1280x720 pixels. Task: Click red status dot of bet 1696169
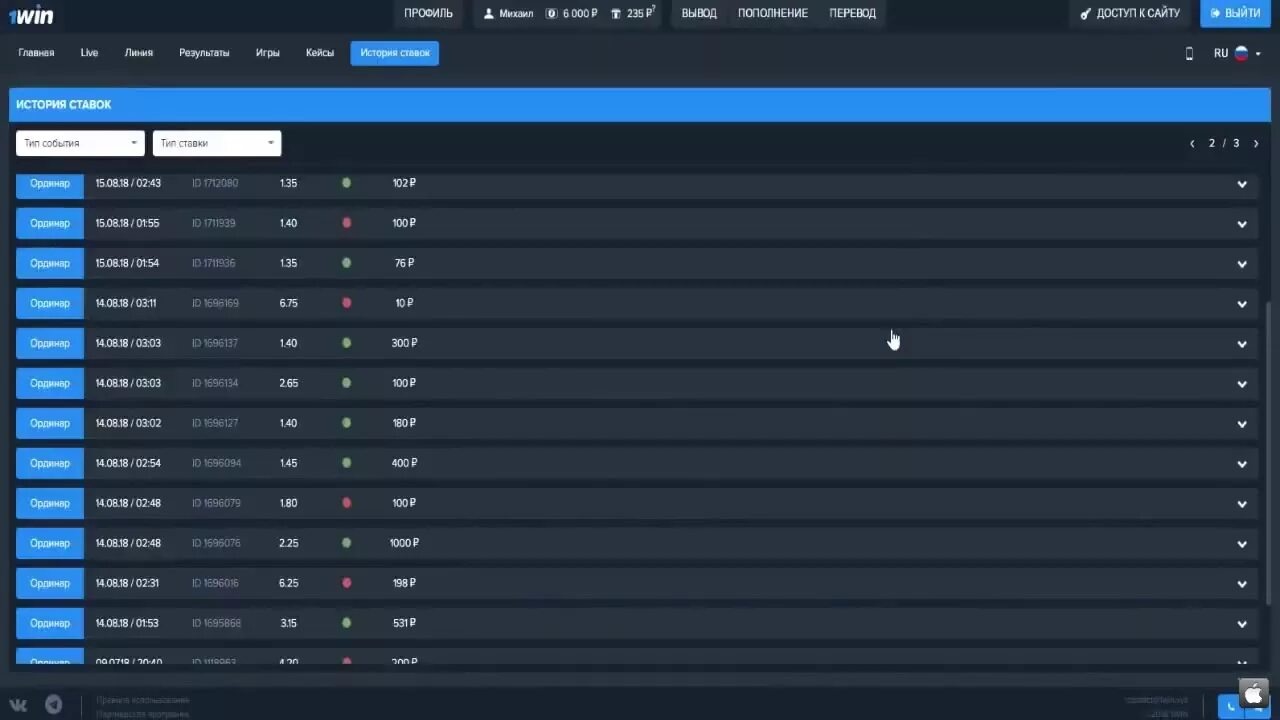click(x=347, y=303)
